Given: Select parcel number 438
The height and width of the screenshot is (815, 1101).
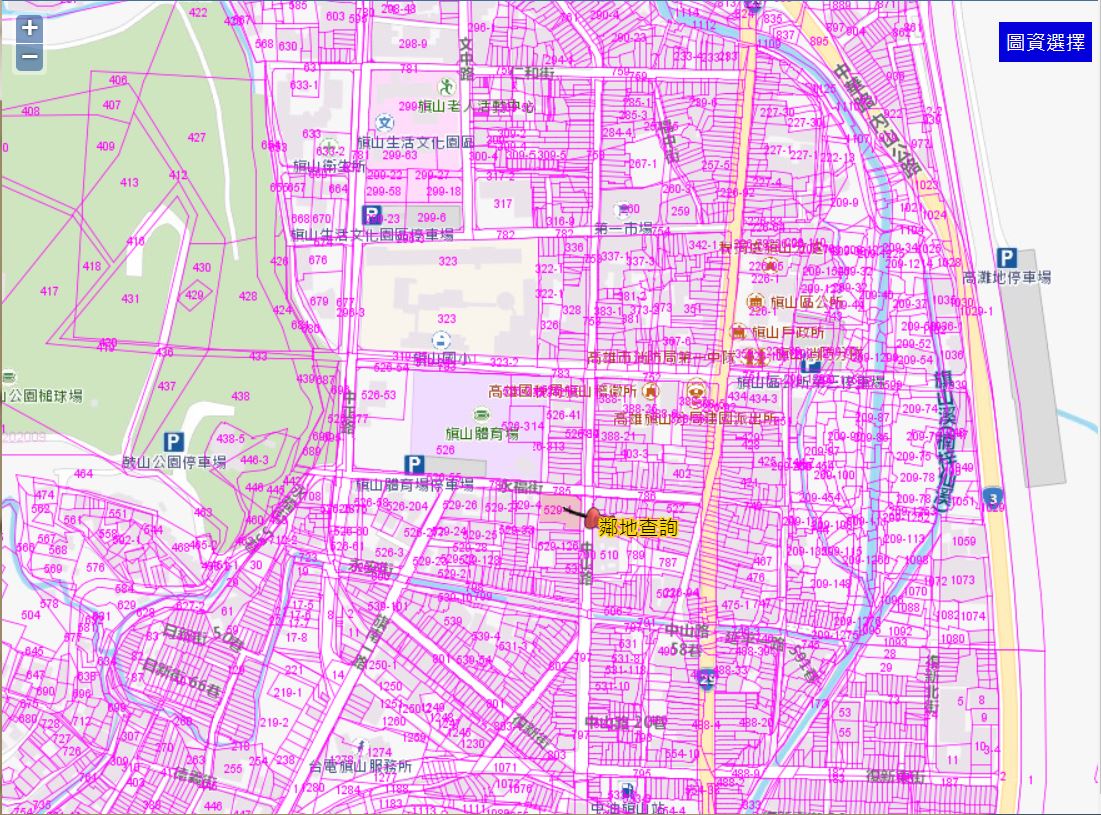Looking at the screenshot, I should tap(241, 396).
